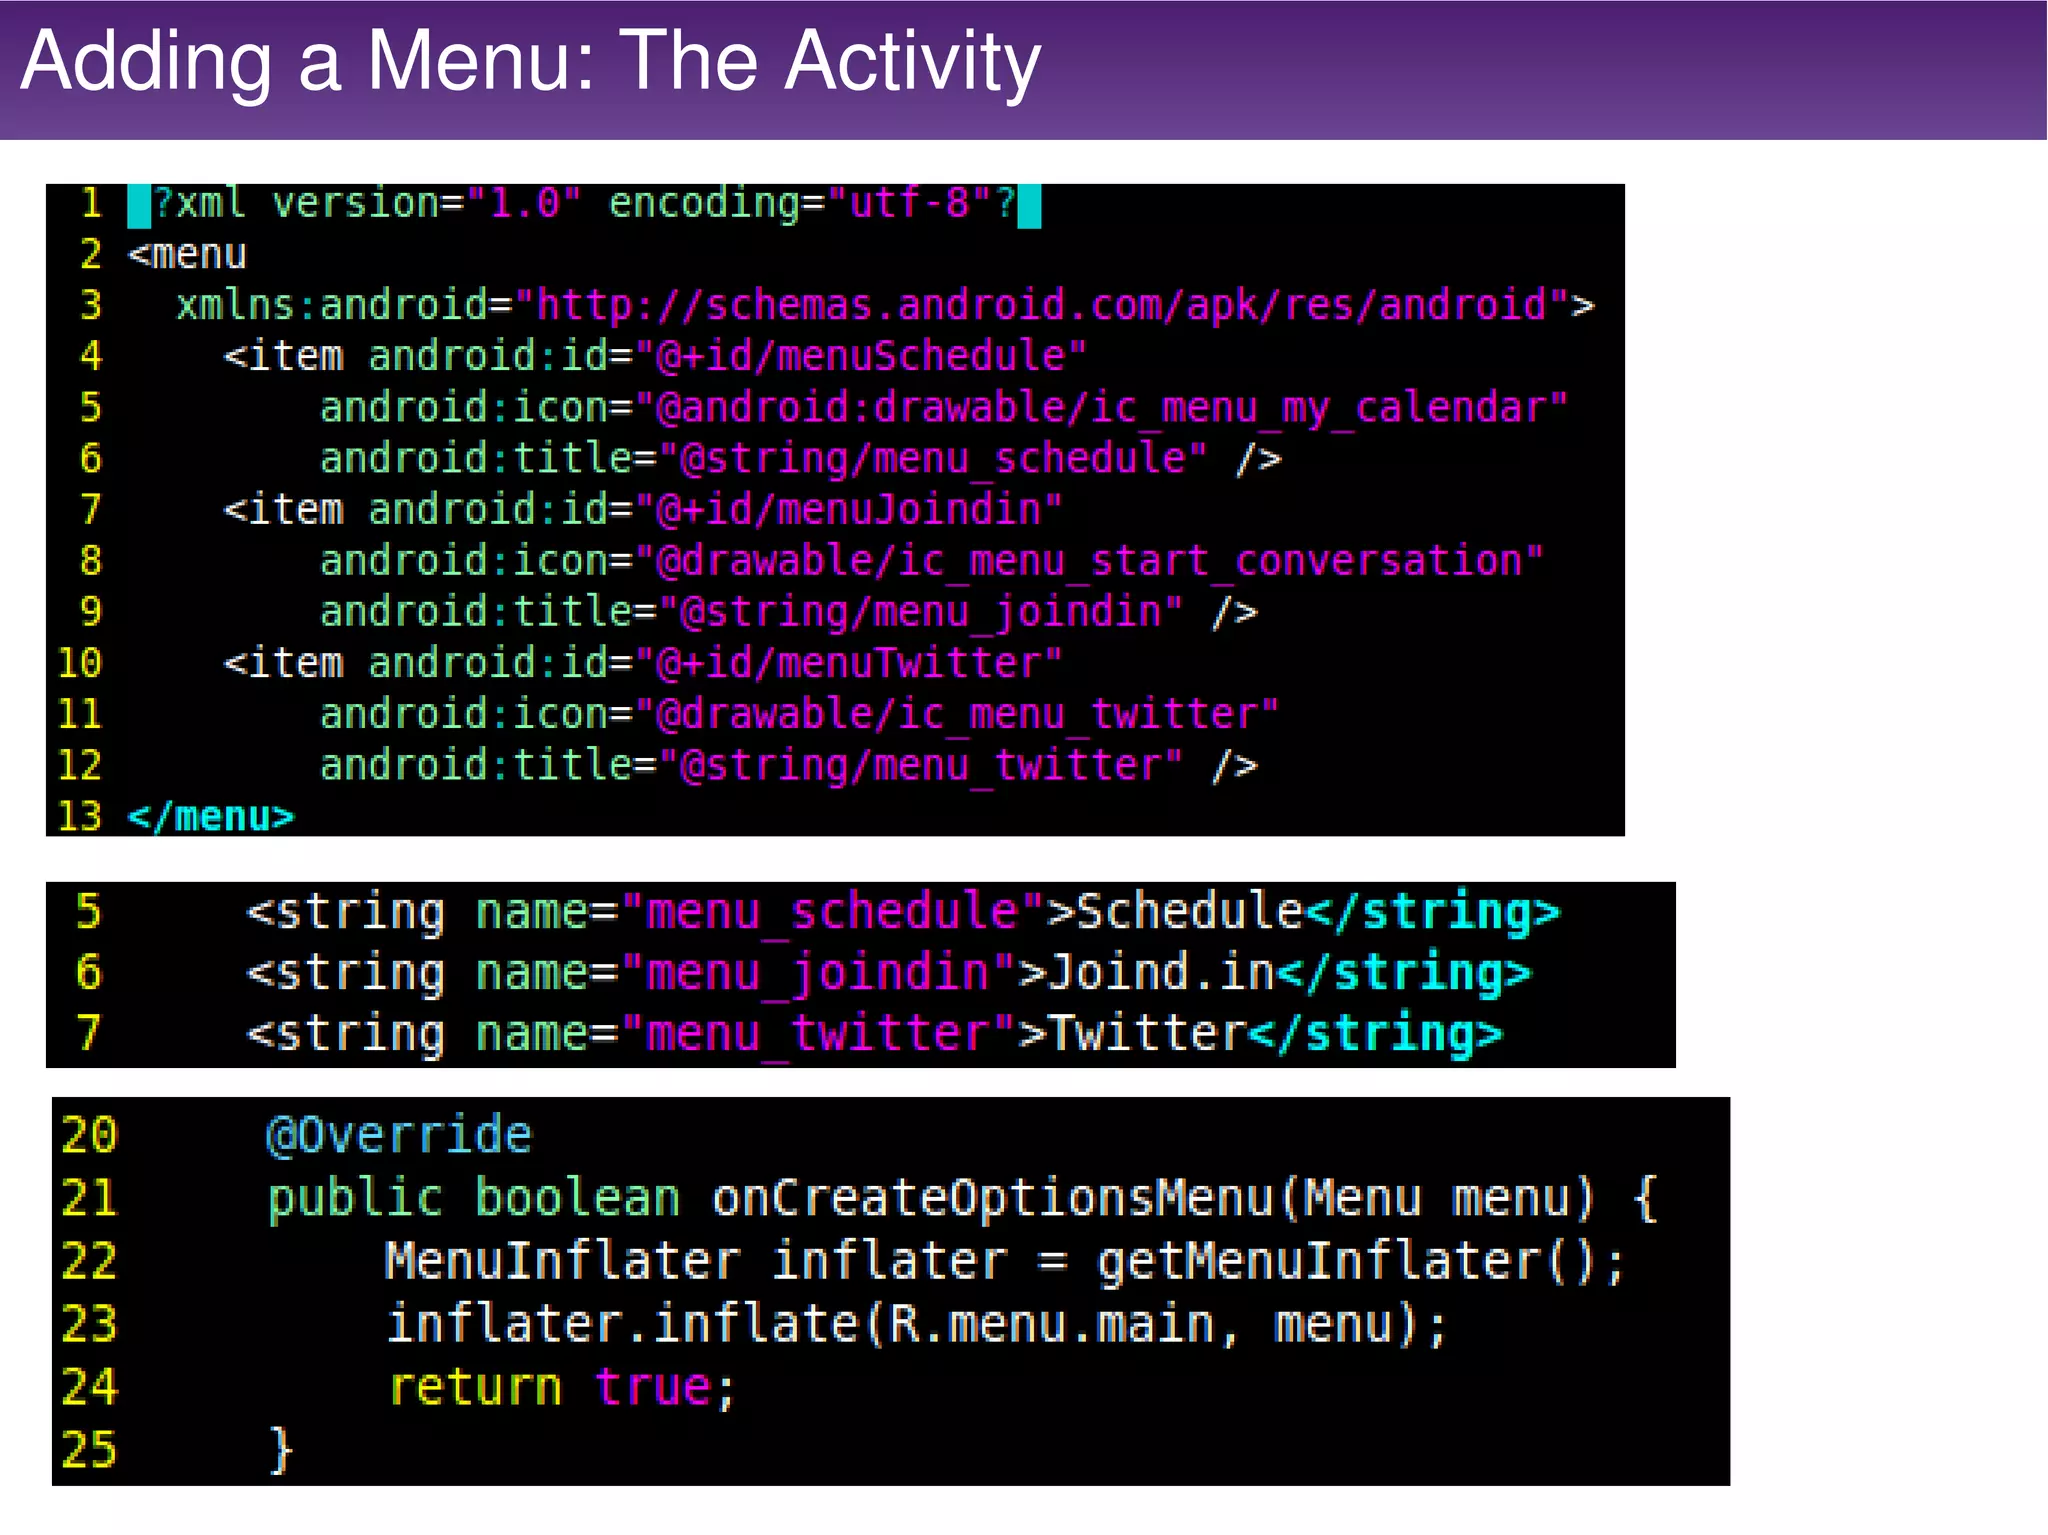Click the 'return true;' statement
The image size is (2048, 1535).
pyautogui.click(x=562, y=1388)
